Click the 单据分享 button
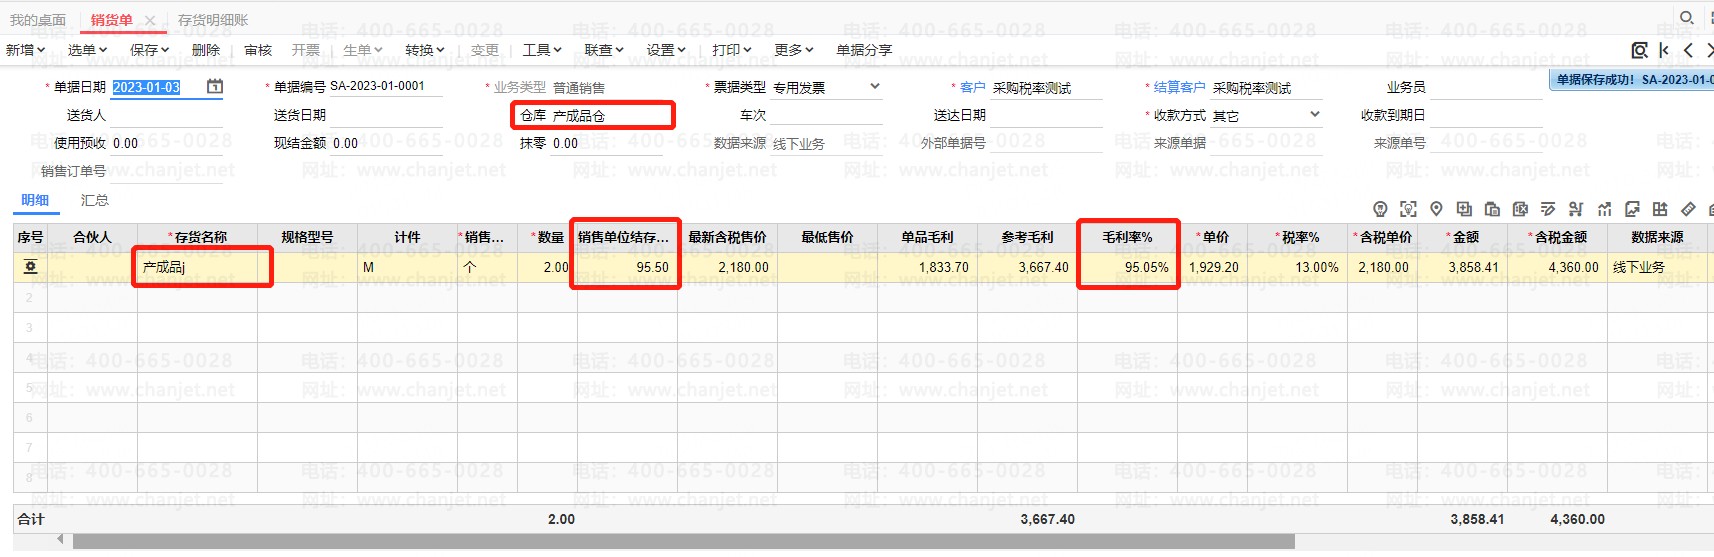This screenshot has width=1714, height=557. pyautogui.click(x=864, y=50)
